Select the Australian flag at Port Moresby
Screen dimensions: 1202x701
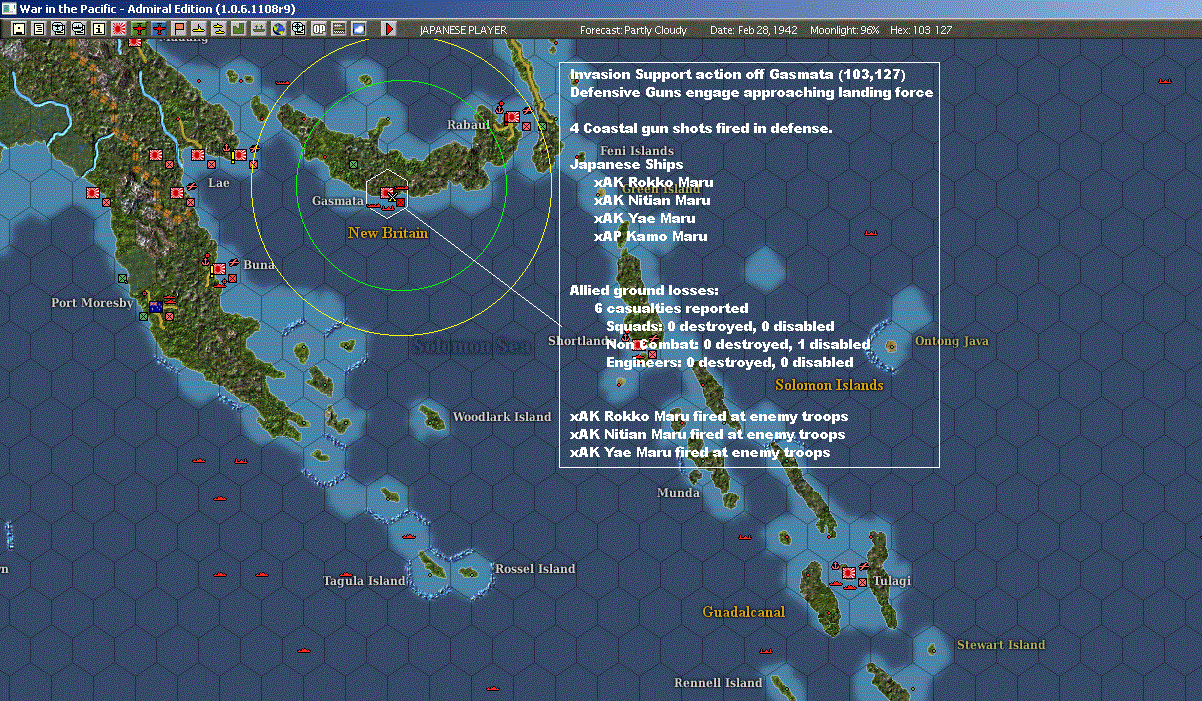[x=155, y=306]
